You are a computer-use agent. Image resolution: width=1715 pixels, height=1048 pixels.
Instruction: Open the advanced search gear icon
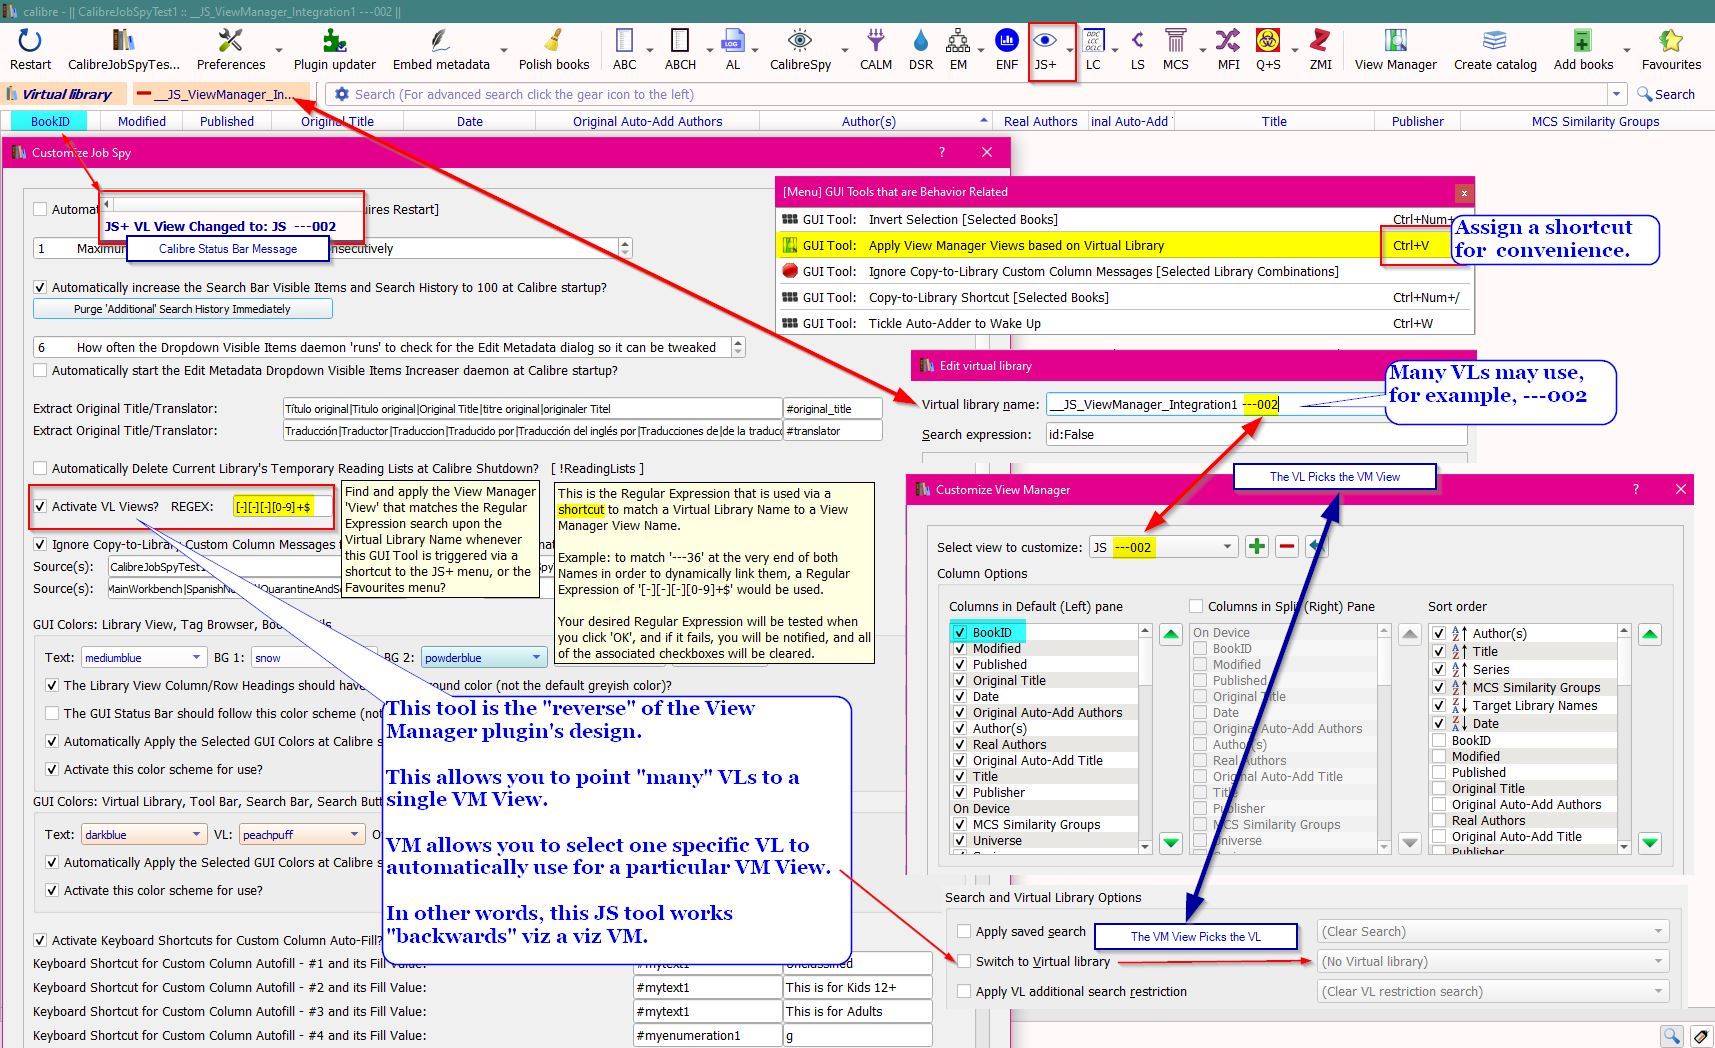[342, 94]
